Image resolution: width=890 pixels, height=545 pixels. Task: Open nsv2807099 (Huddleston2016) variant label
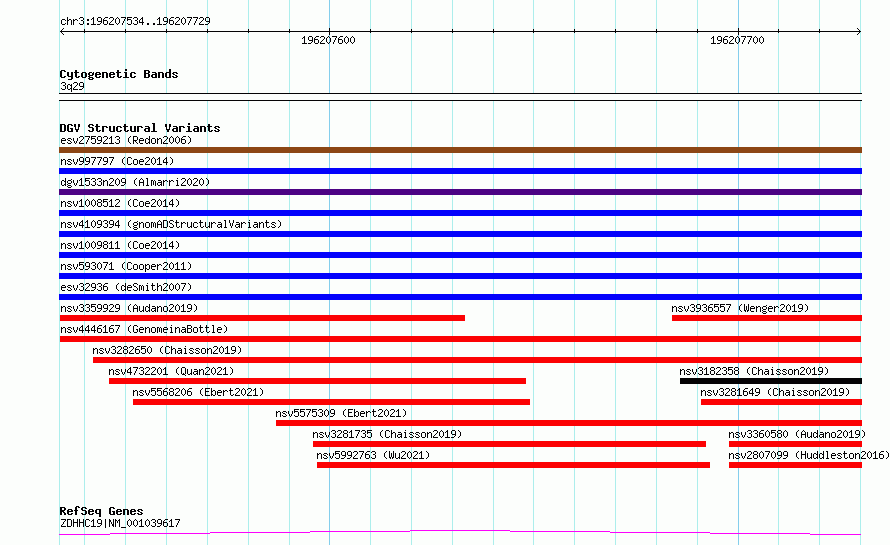pyautogui.click(x=809, y=455)
